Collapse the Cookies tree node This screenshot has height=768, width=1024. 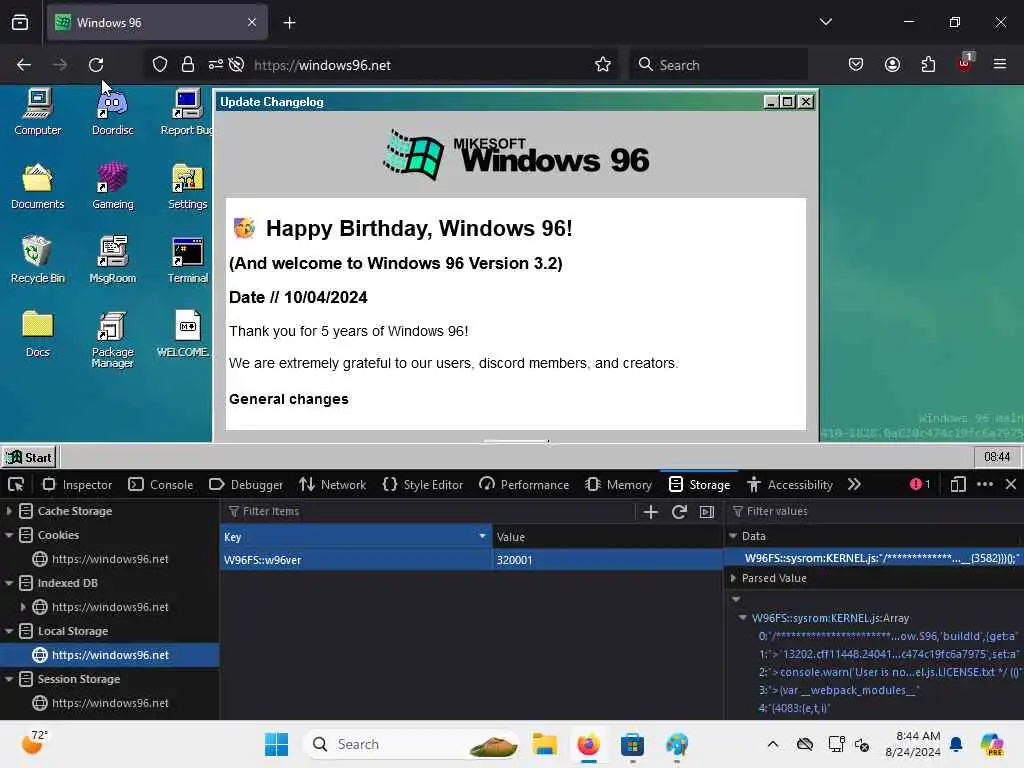coord(9,535)
